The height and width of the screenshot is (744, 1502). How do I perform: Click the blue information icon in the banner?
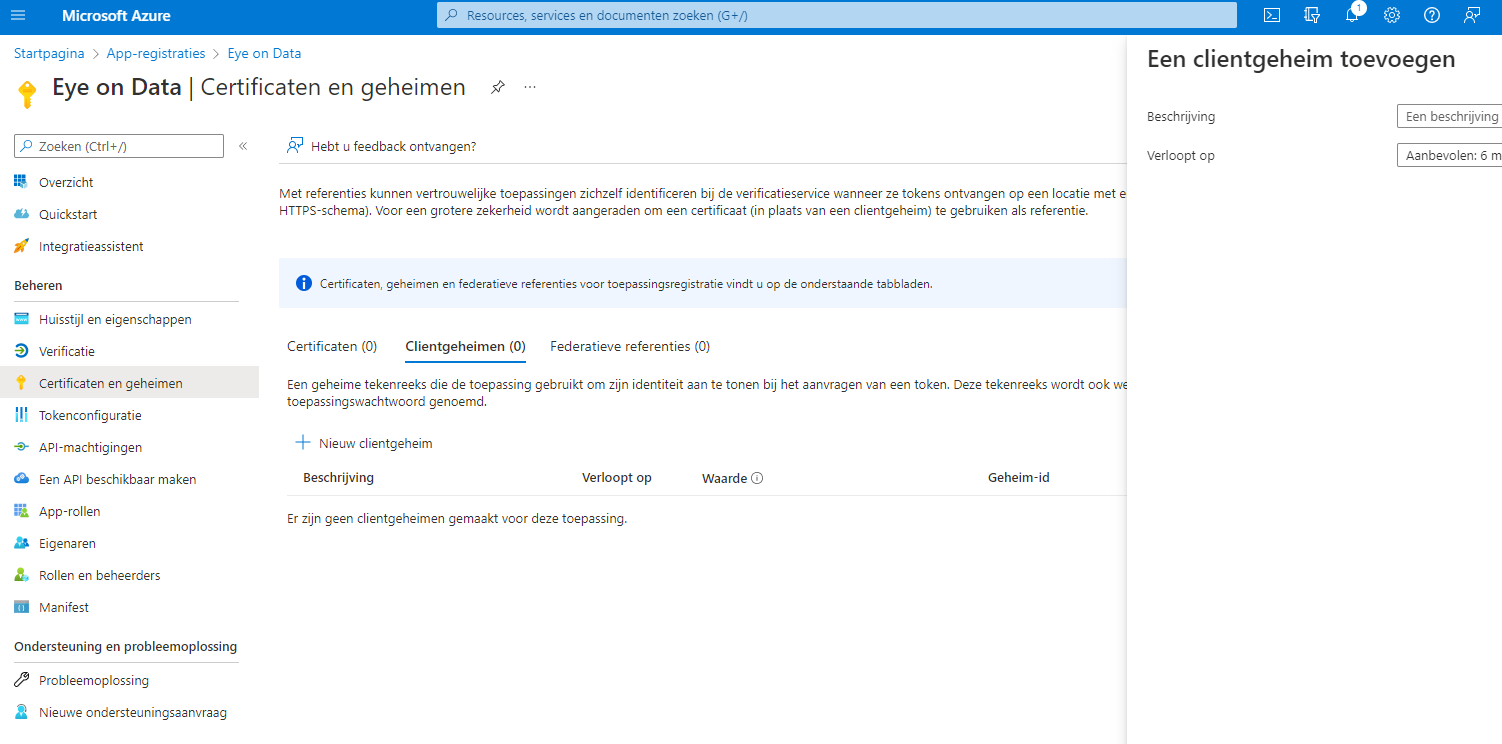(304, 283)
